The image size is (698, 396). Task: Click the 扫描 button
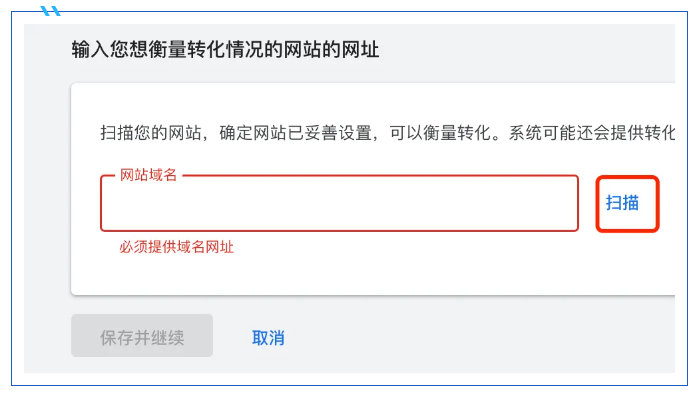627,204
